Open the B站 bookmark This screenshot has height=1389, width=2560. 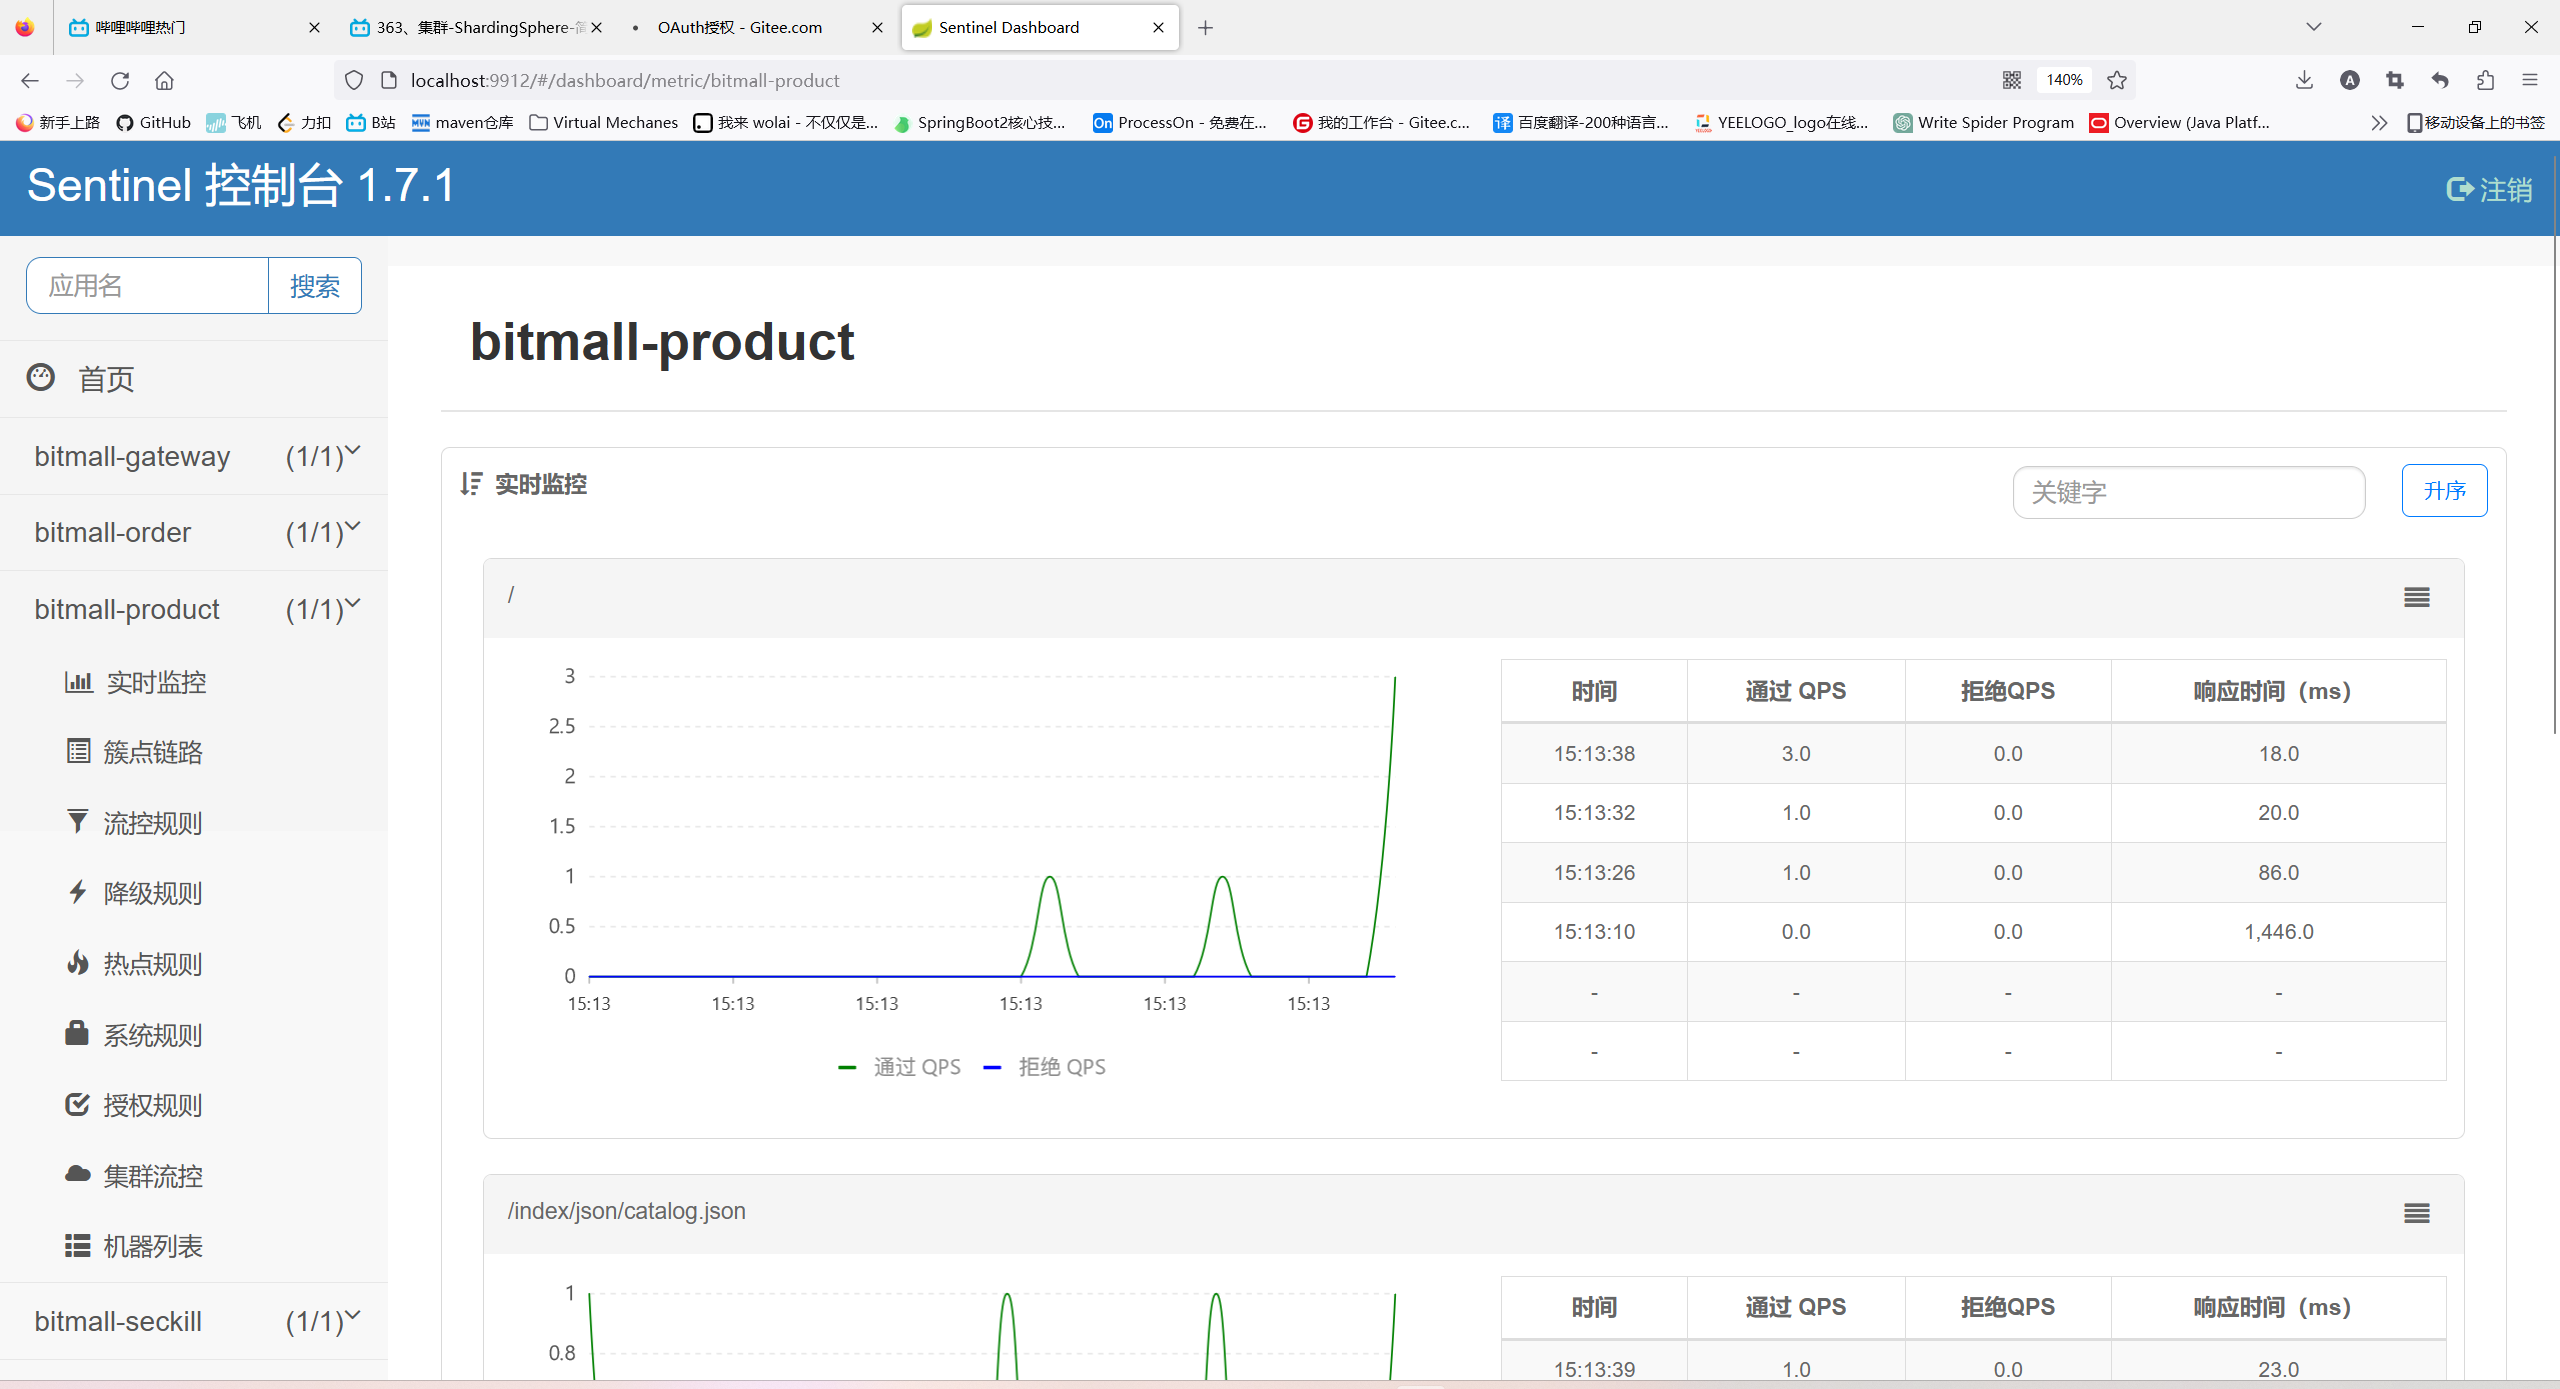point(371,122)
